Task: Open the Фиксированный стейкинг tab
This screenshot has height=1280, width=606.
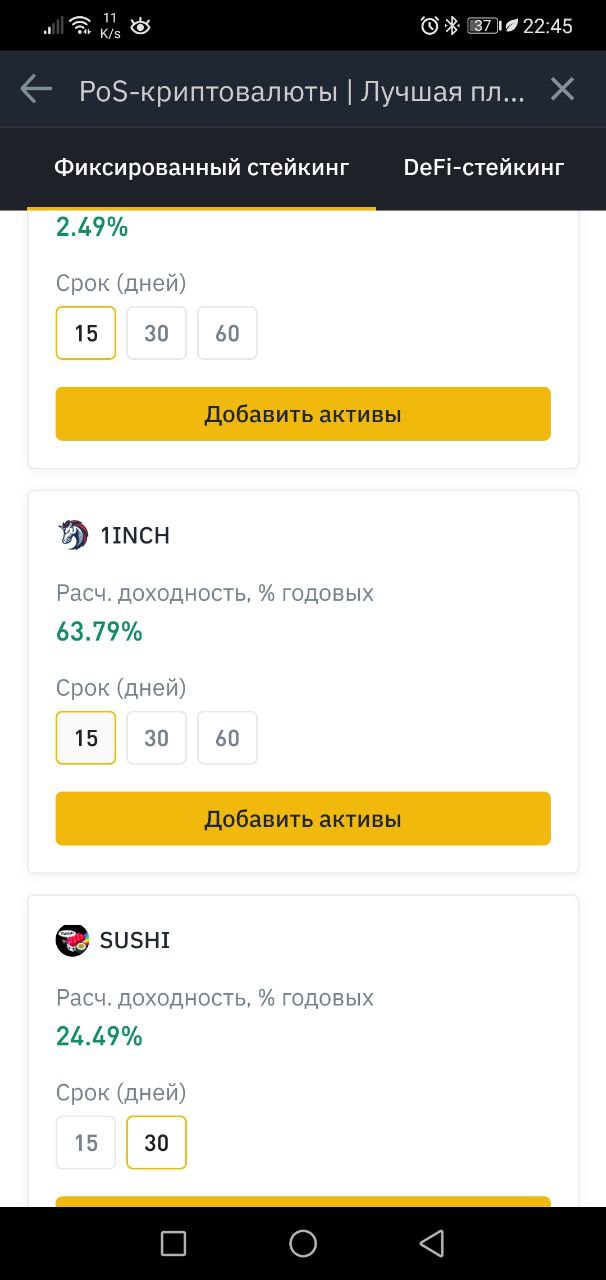Action: (201, 168)
